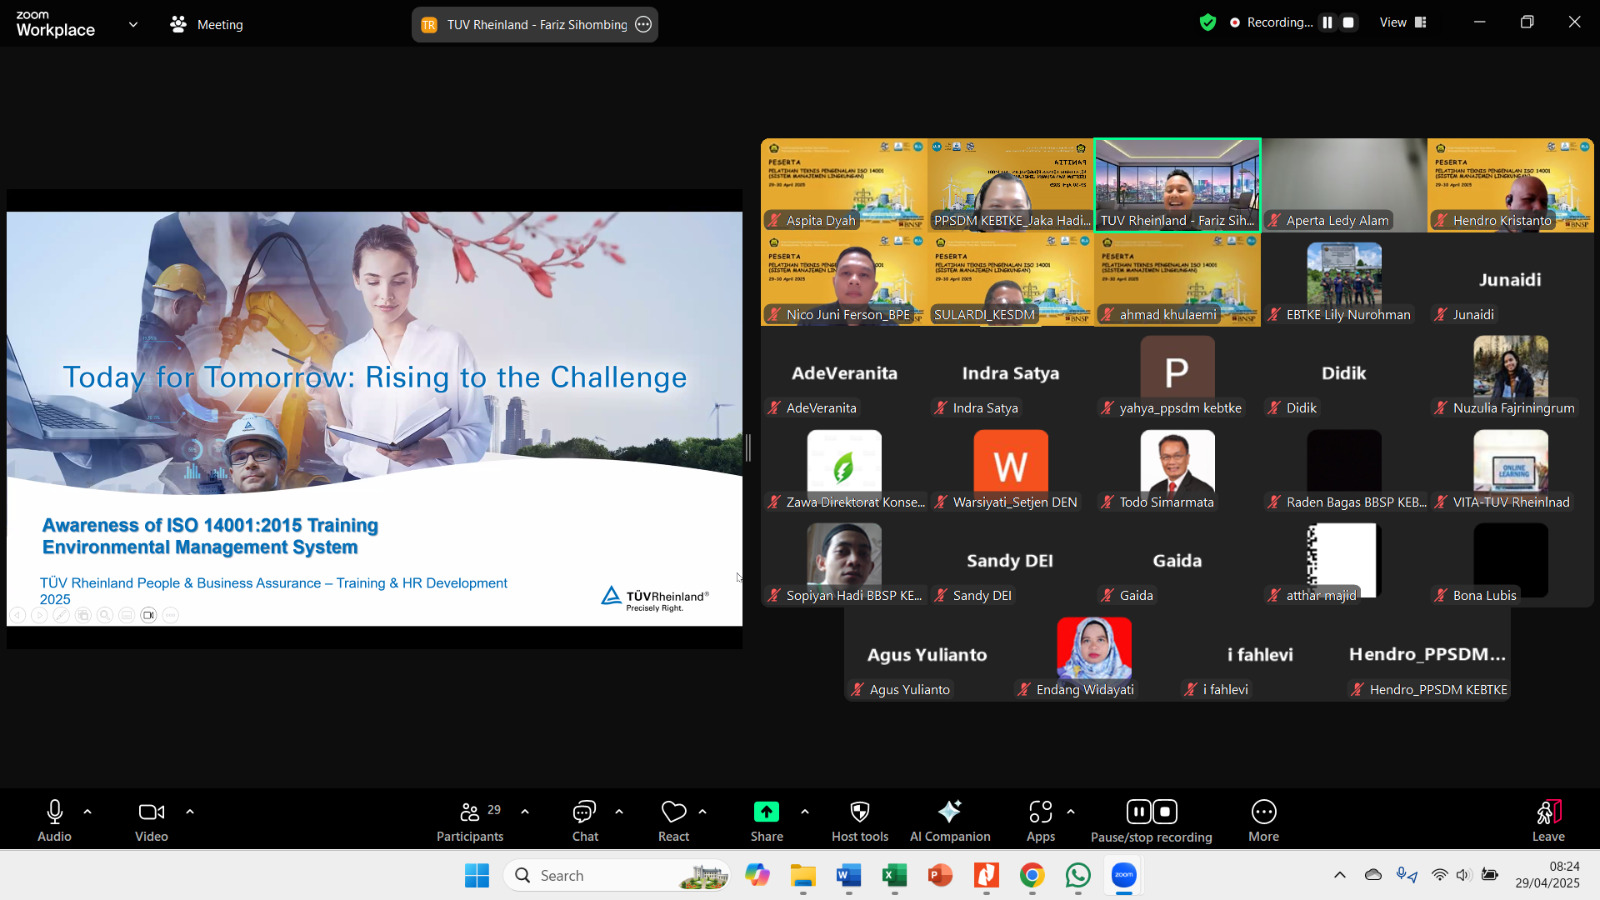Click Pause/stop recording button in toolbar
Viewport: 1600px width, 900px height.
tap(1151, 821)
